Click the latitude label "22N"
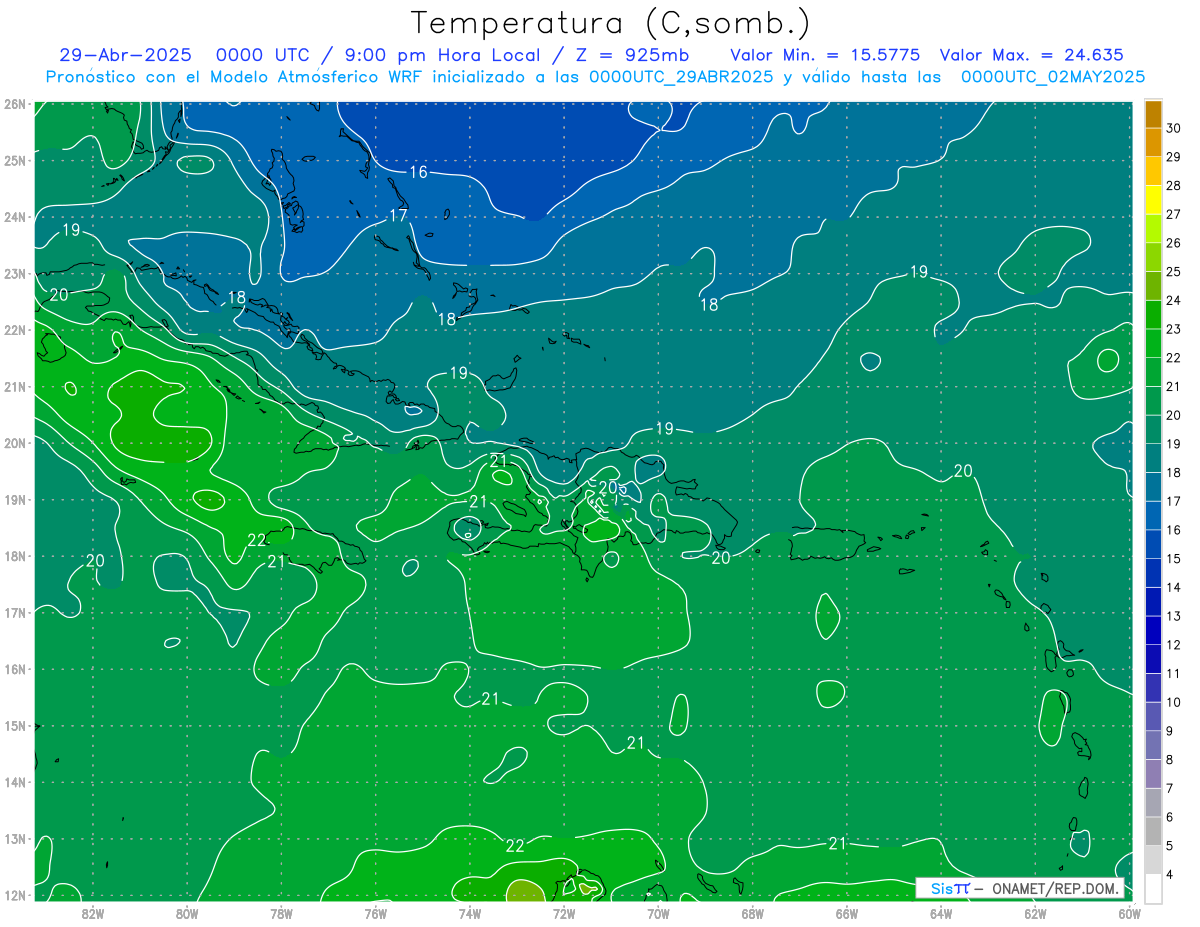 [x=14, y=330]
